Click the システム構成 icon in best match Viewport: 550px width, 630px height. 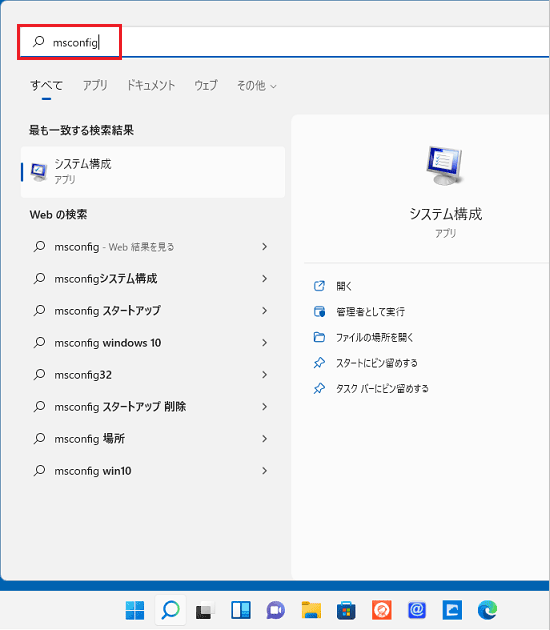pyautogui.click(x=39, y=172)
